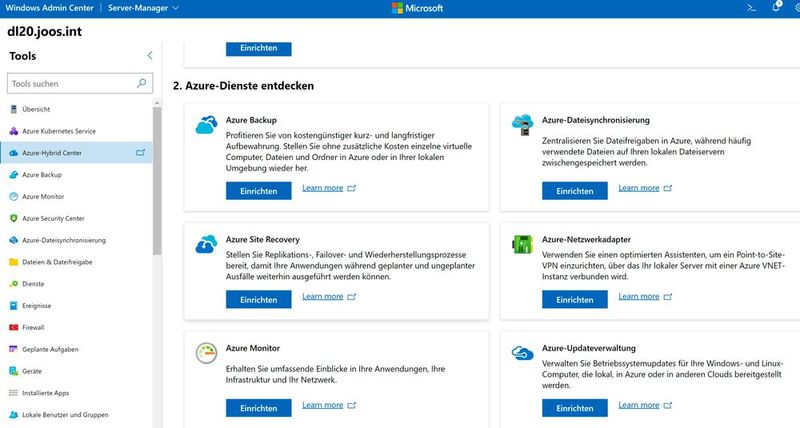Click Einrichten for Azure Monitor card
The width and height of the screenshot is (800, 428).
point(259,408)
